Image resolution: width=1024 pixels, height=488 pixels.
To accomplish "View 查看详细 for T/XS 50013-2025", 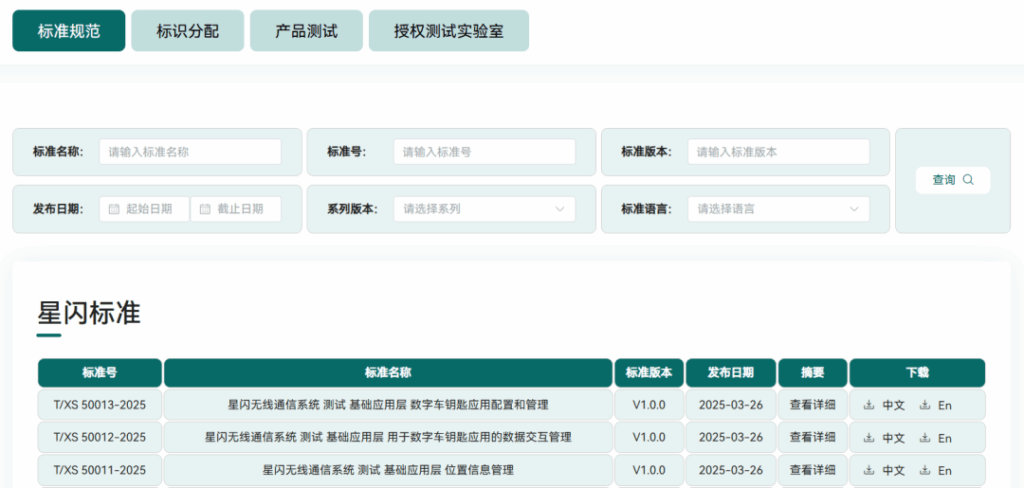I will click(x=812, y=405).
